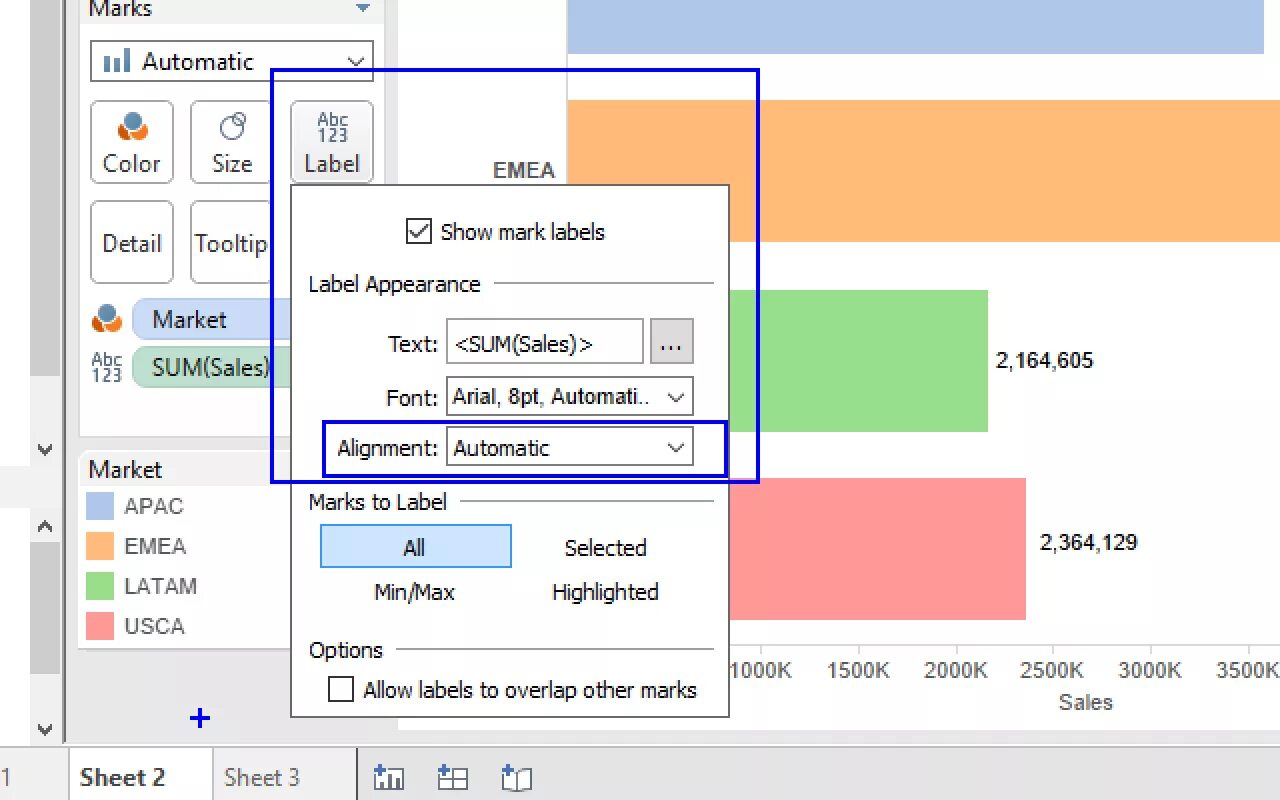Open the Font dropdown
The height and width of the screenshot is (800, 1280).
[x=570, y=397]
